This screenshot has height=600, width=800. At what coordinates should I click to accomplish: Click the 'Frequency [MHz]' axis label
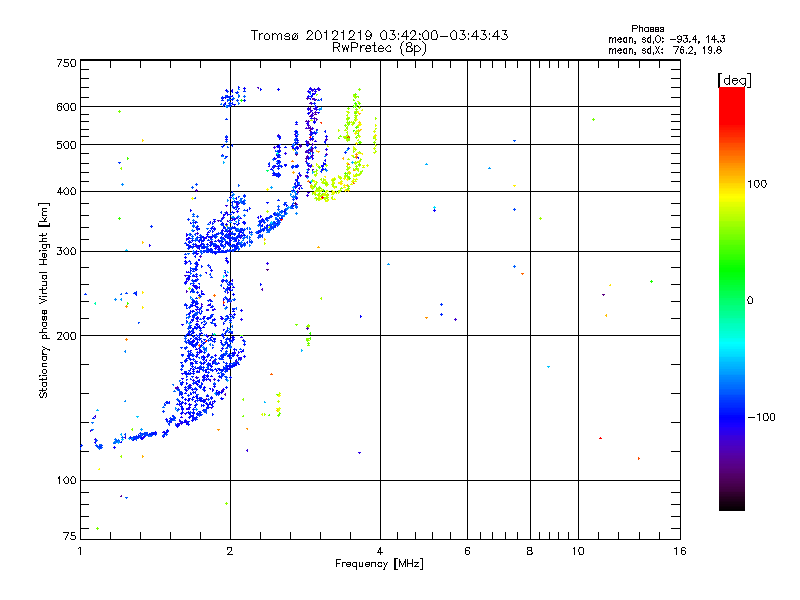pyautogui.click(x=379, y=564)
